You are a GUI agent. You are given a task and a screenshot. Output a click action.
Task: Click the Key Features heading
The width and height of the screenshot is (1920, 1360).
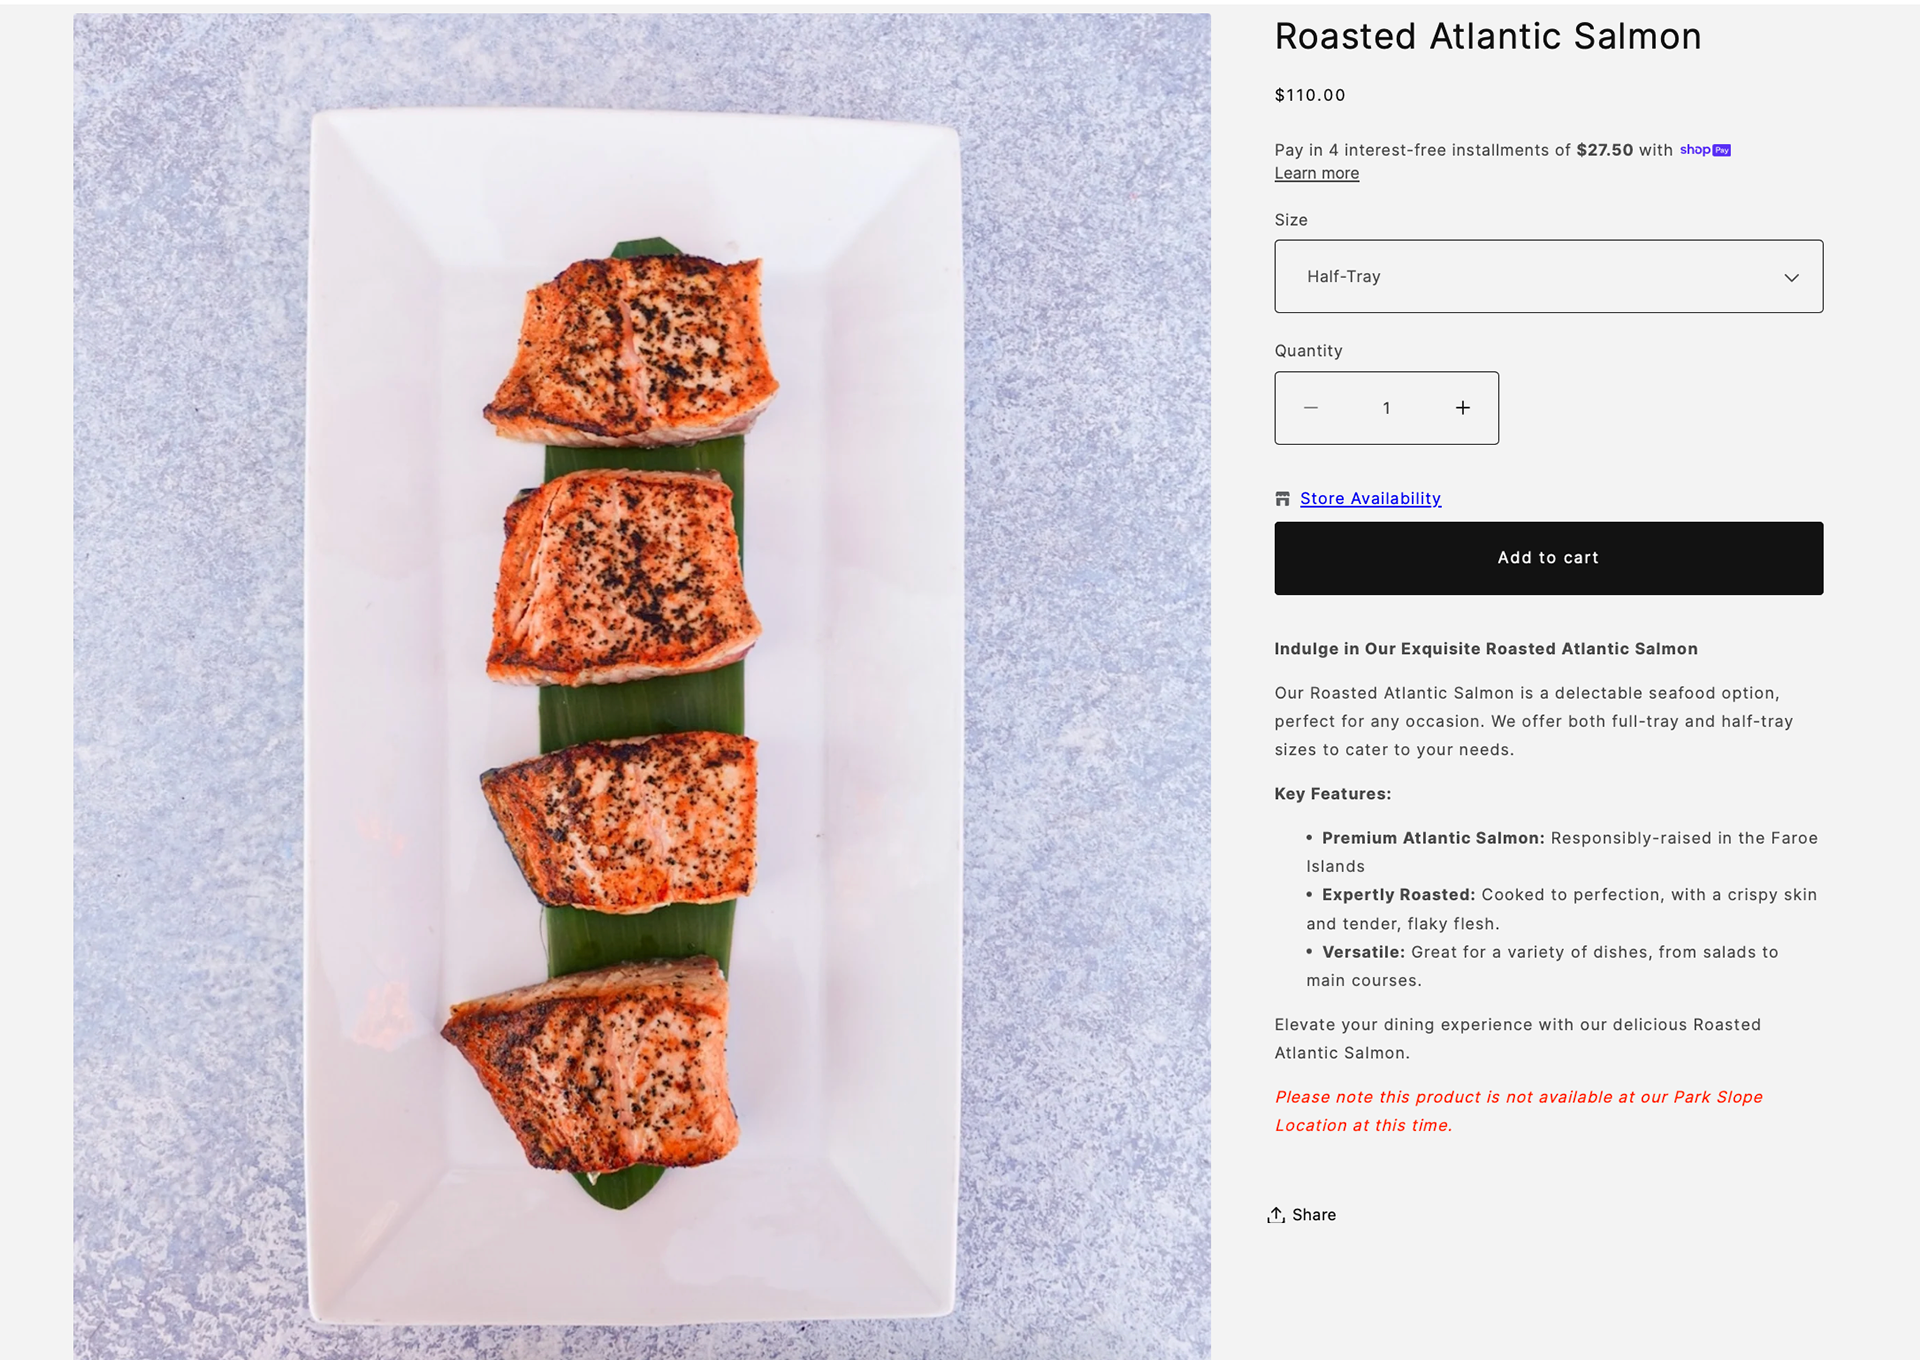click(x=1332, y=794)
